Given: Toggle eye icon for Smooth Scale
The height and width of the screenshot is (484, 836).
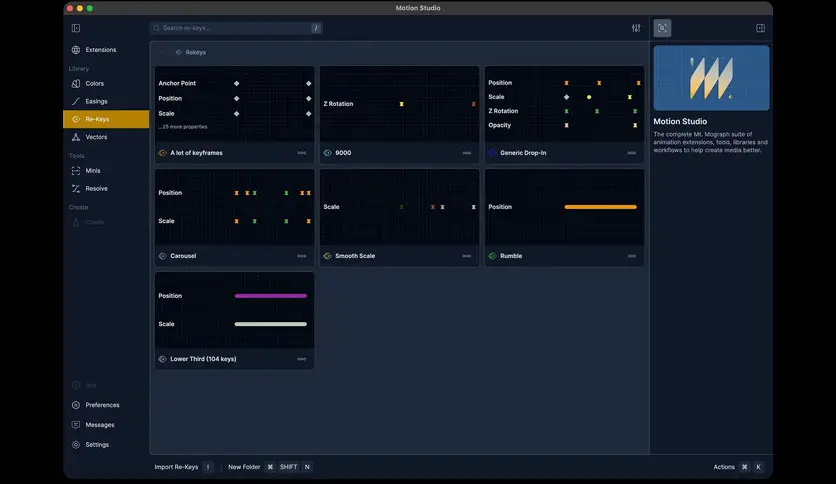Looking at the screenshot, I should click(327, 256).
